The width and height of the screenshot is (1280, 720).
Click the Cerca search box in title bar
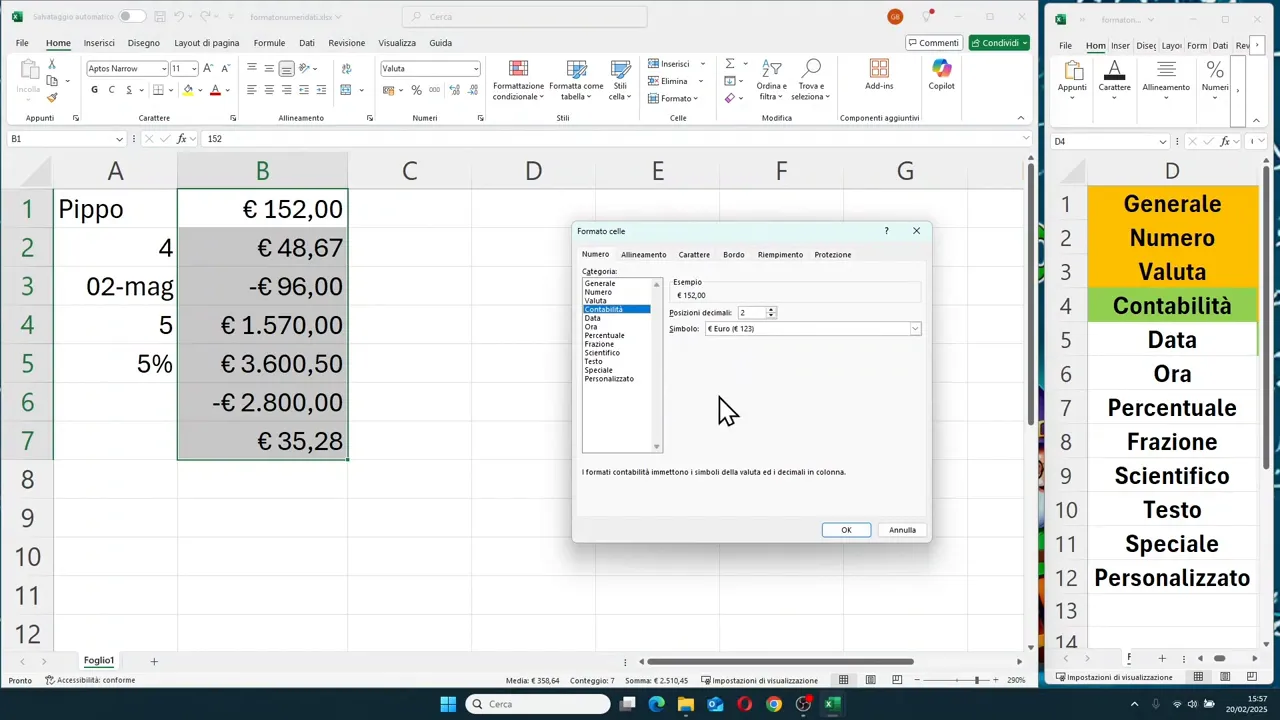[524, 17]
